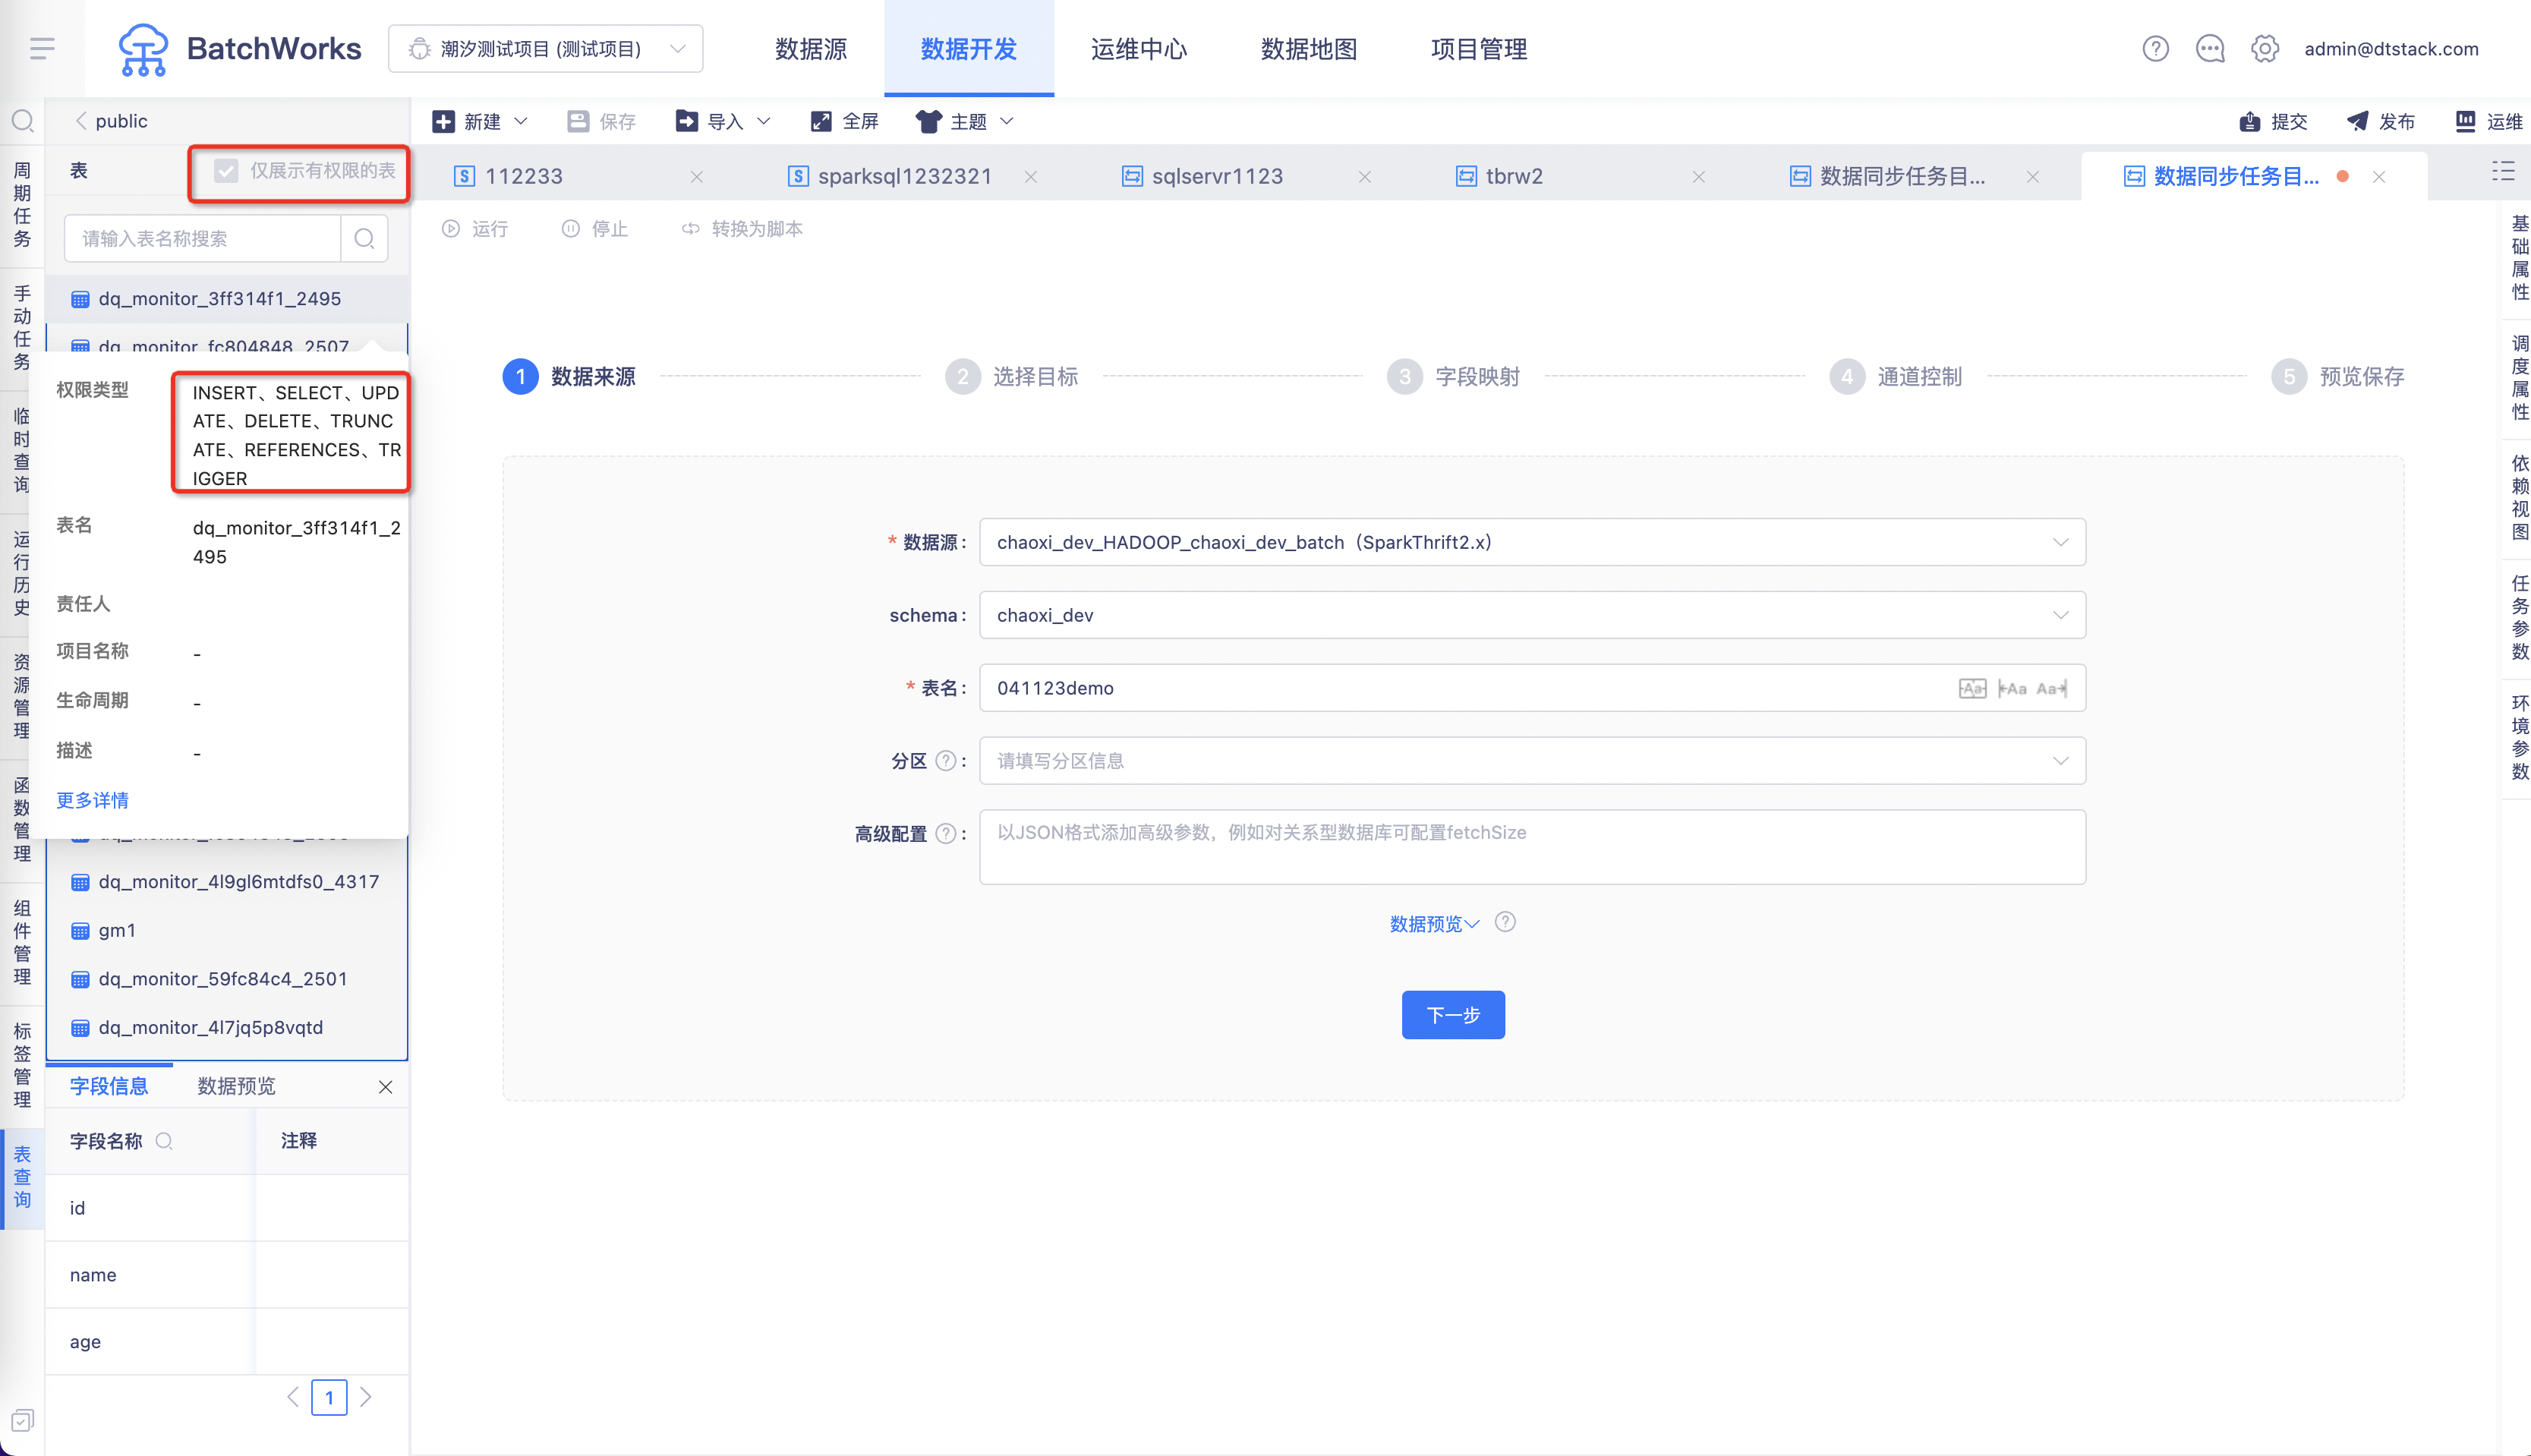2531x1456 pixels.
Task: Open the 更多详情 link
Action: (x=92, y=800)
